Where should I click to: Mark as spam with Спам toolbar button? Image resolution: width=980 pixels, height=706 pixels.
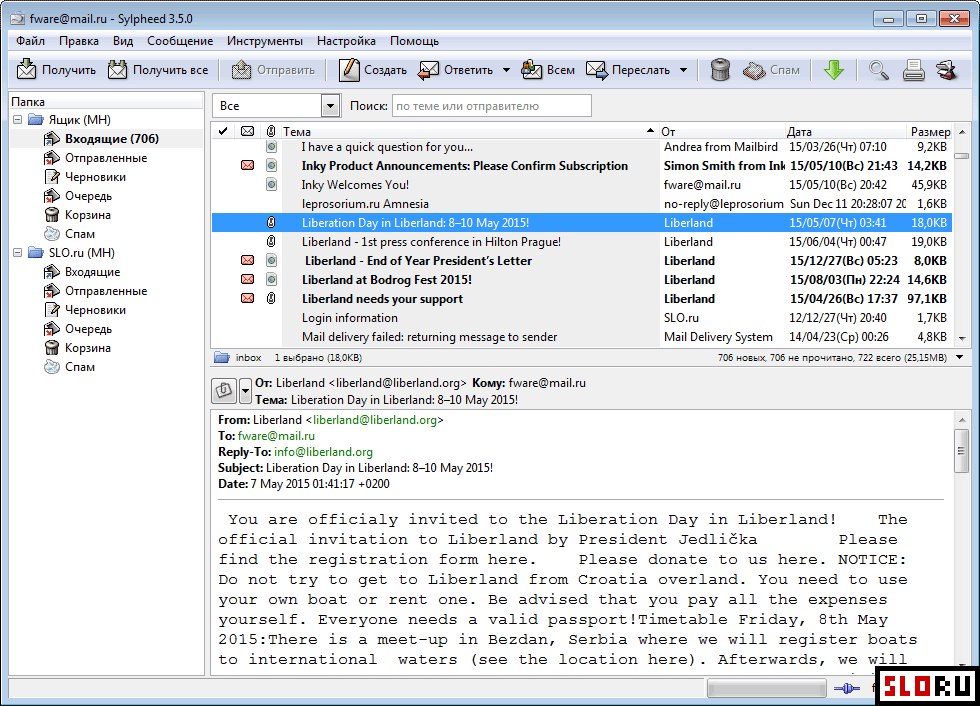(771, 70)
